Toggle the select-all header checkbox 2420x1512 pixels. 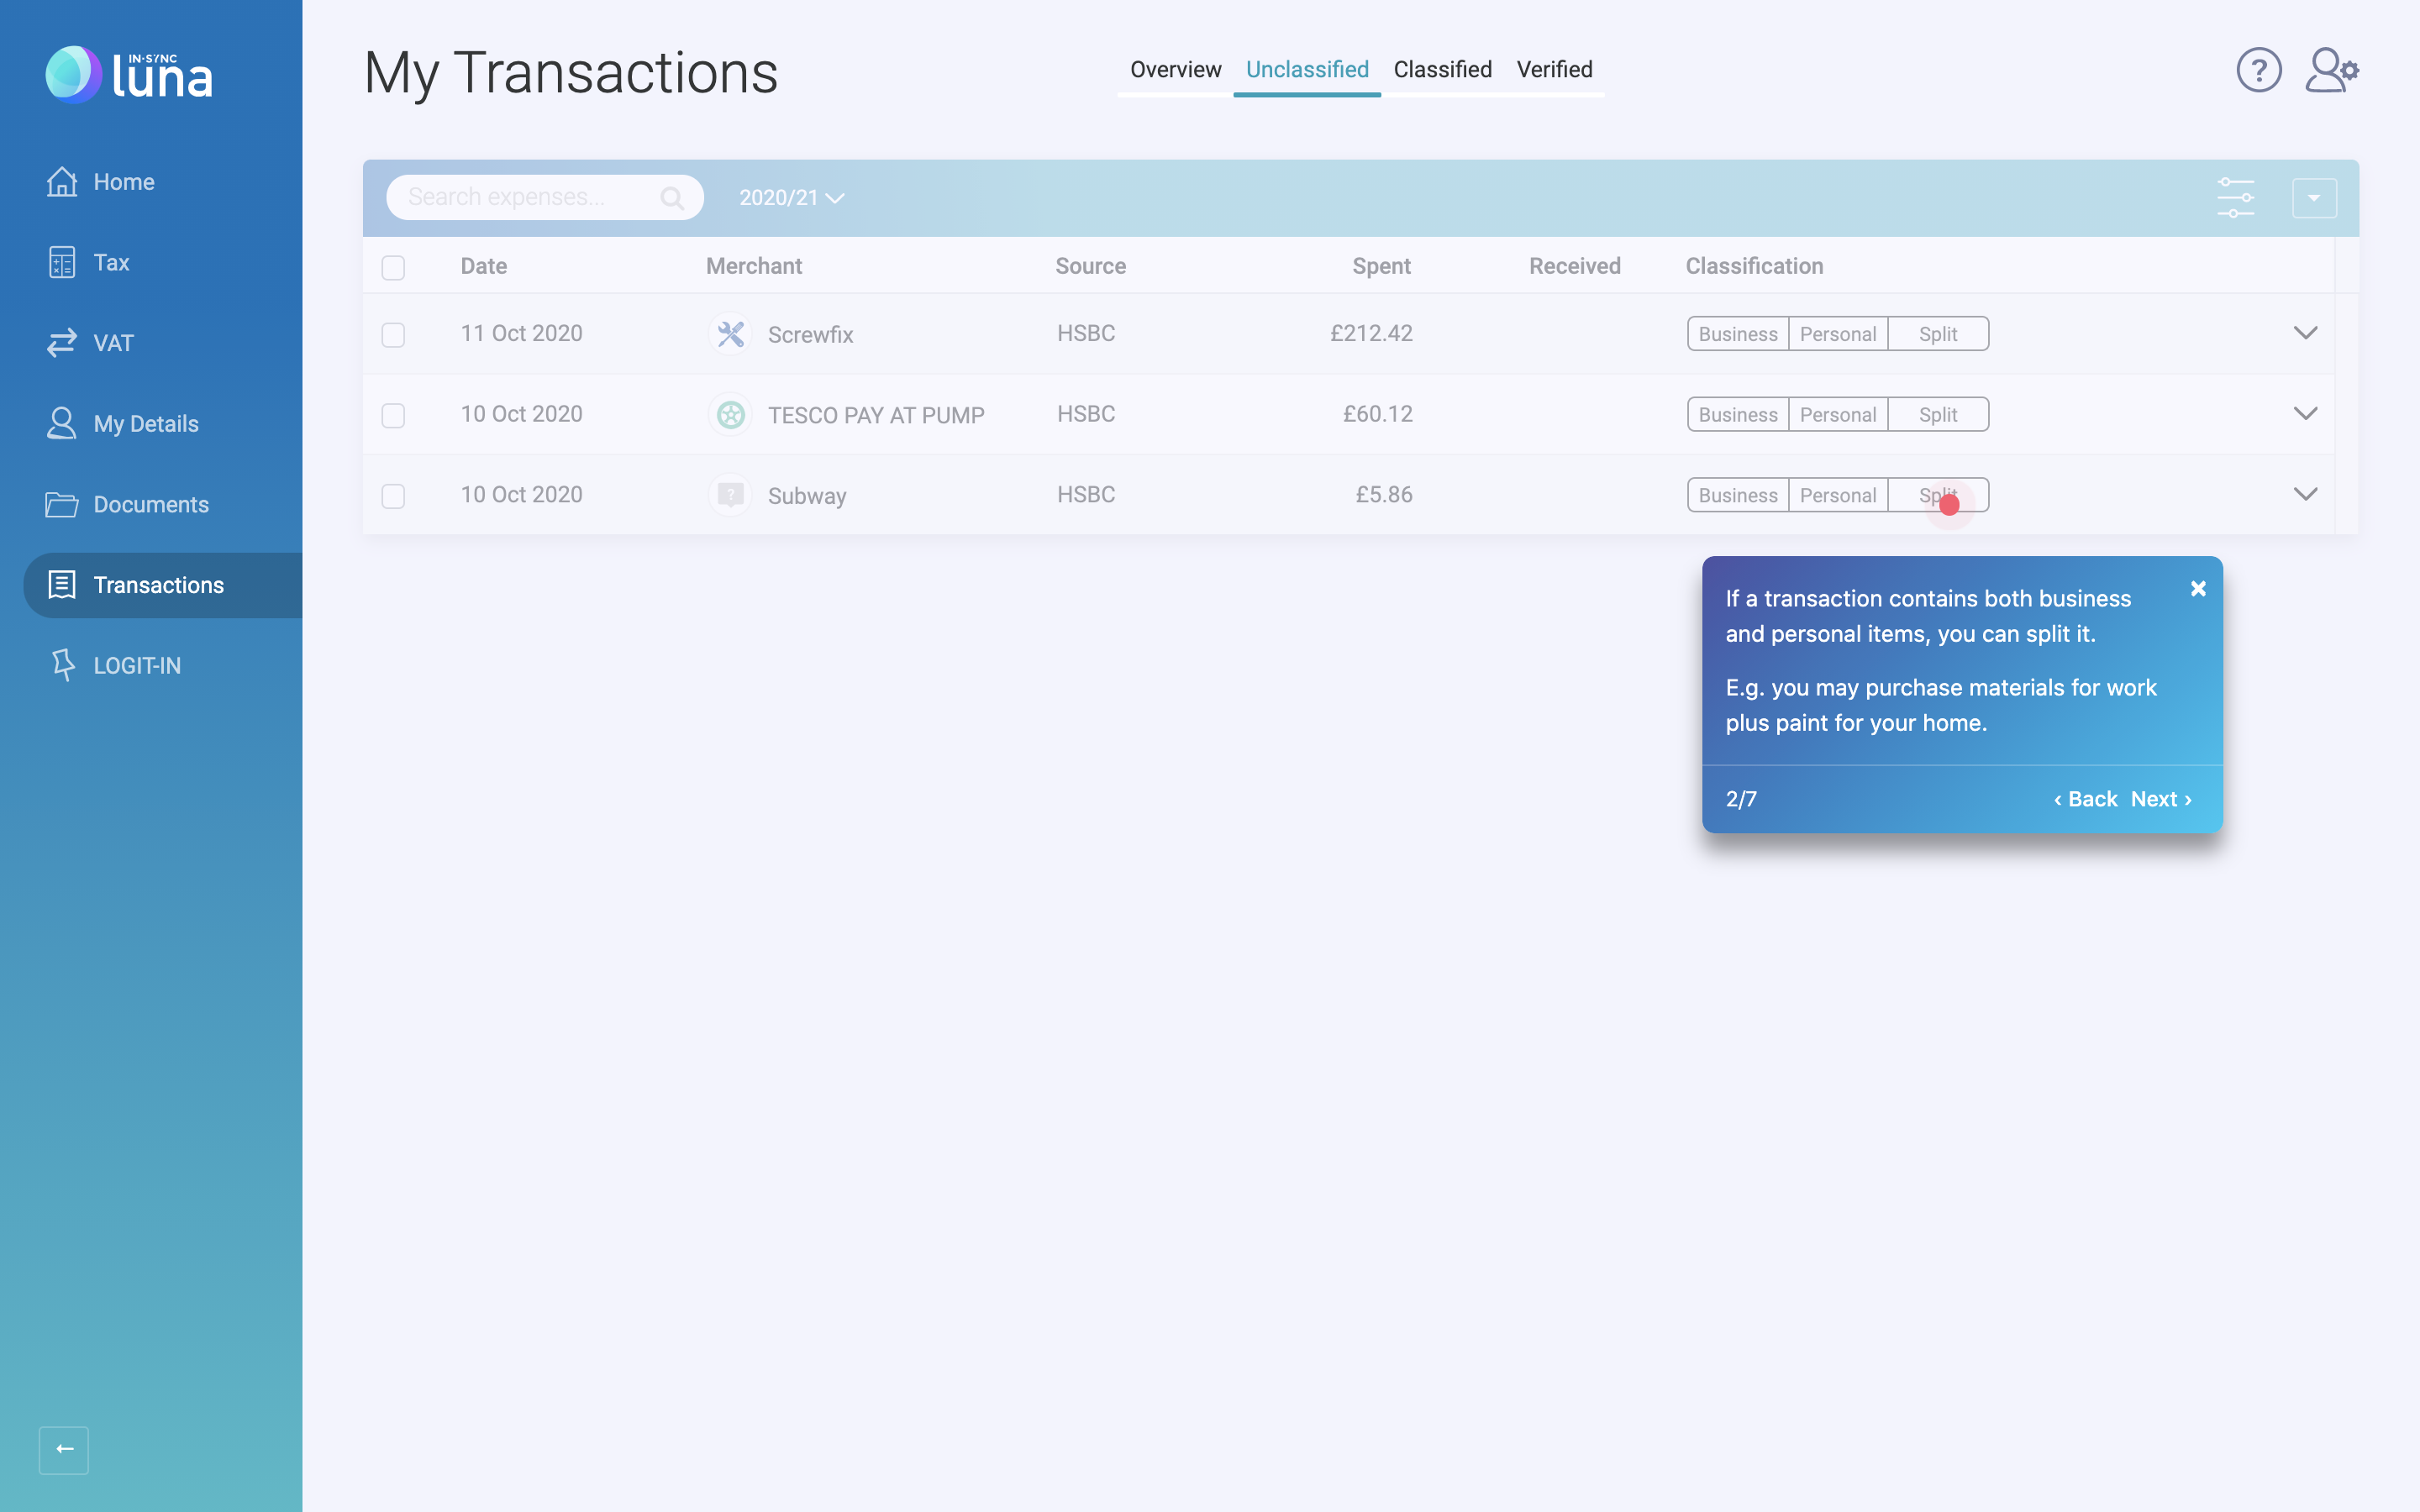(x=393, y=267)
